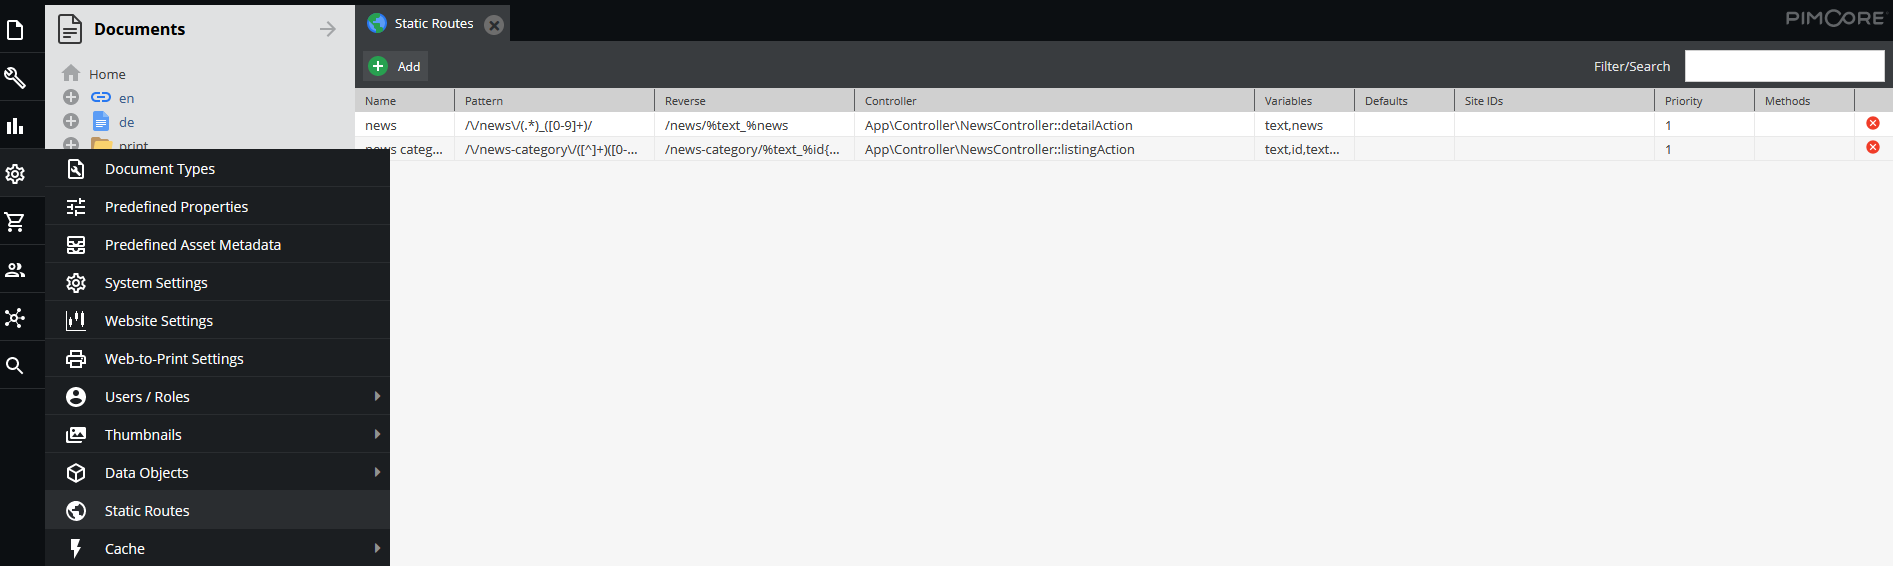Screen dimensions: 1893x566
Task: Click the gear Settings sidebar icon
Action: click(15, 174)
